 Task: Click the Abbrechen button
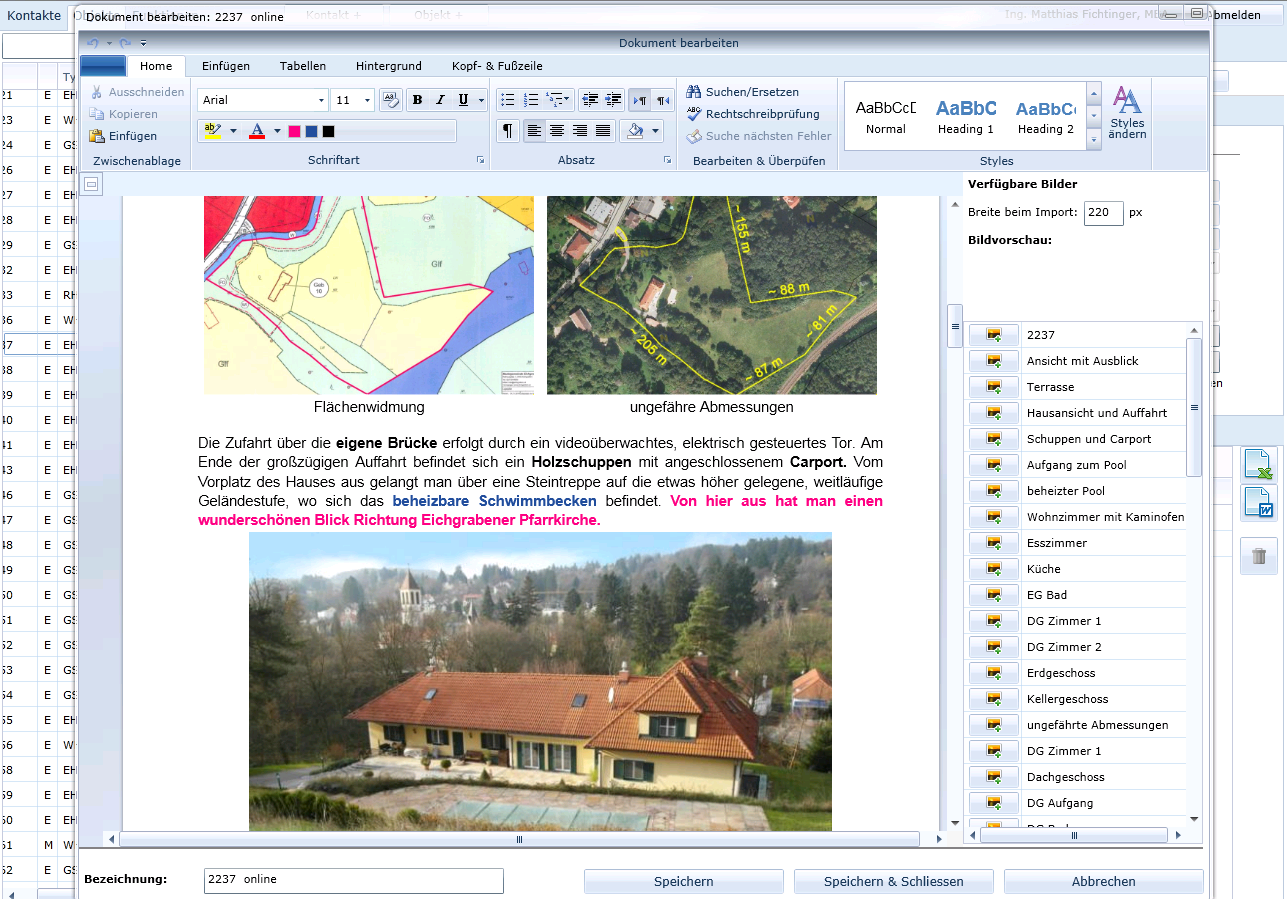1104,881
